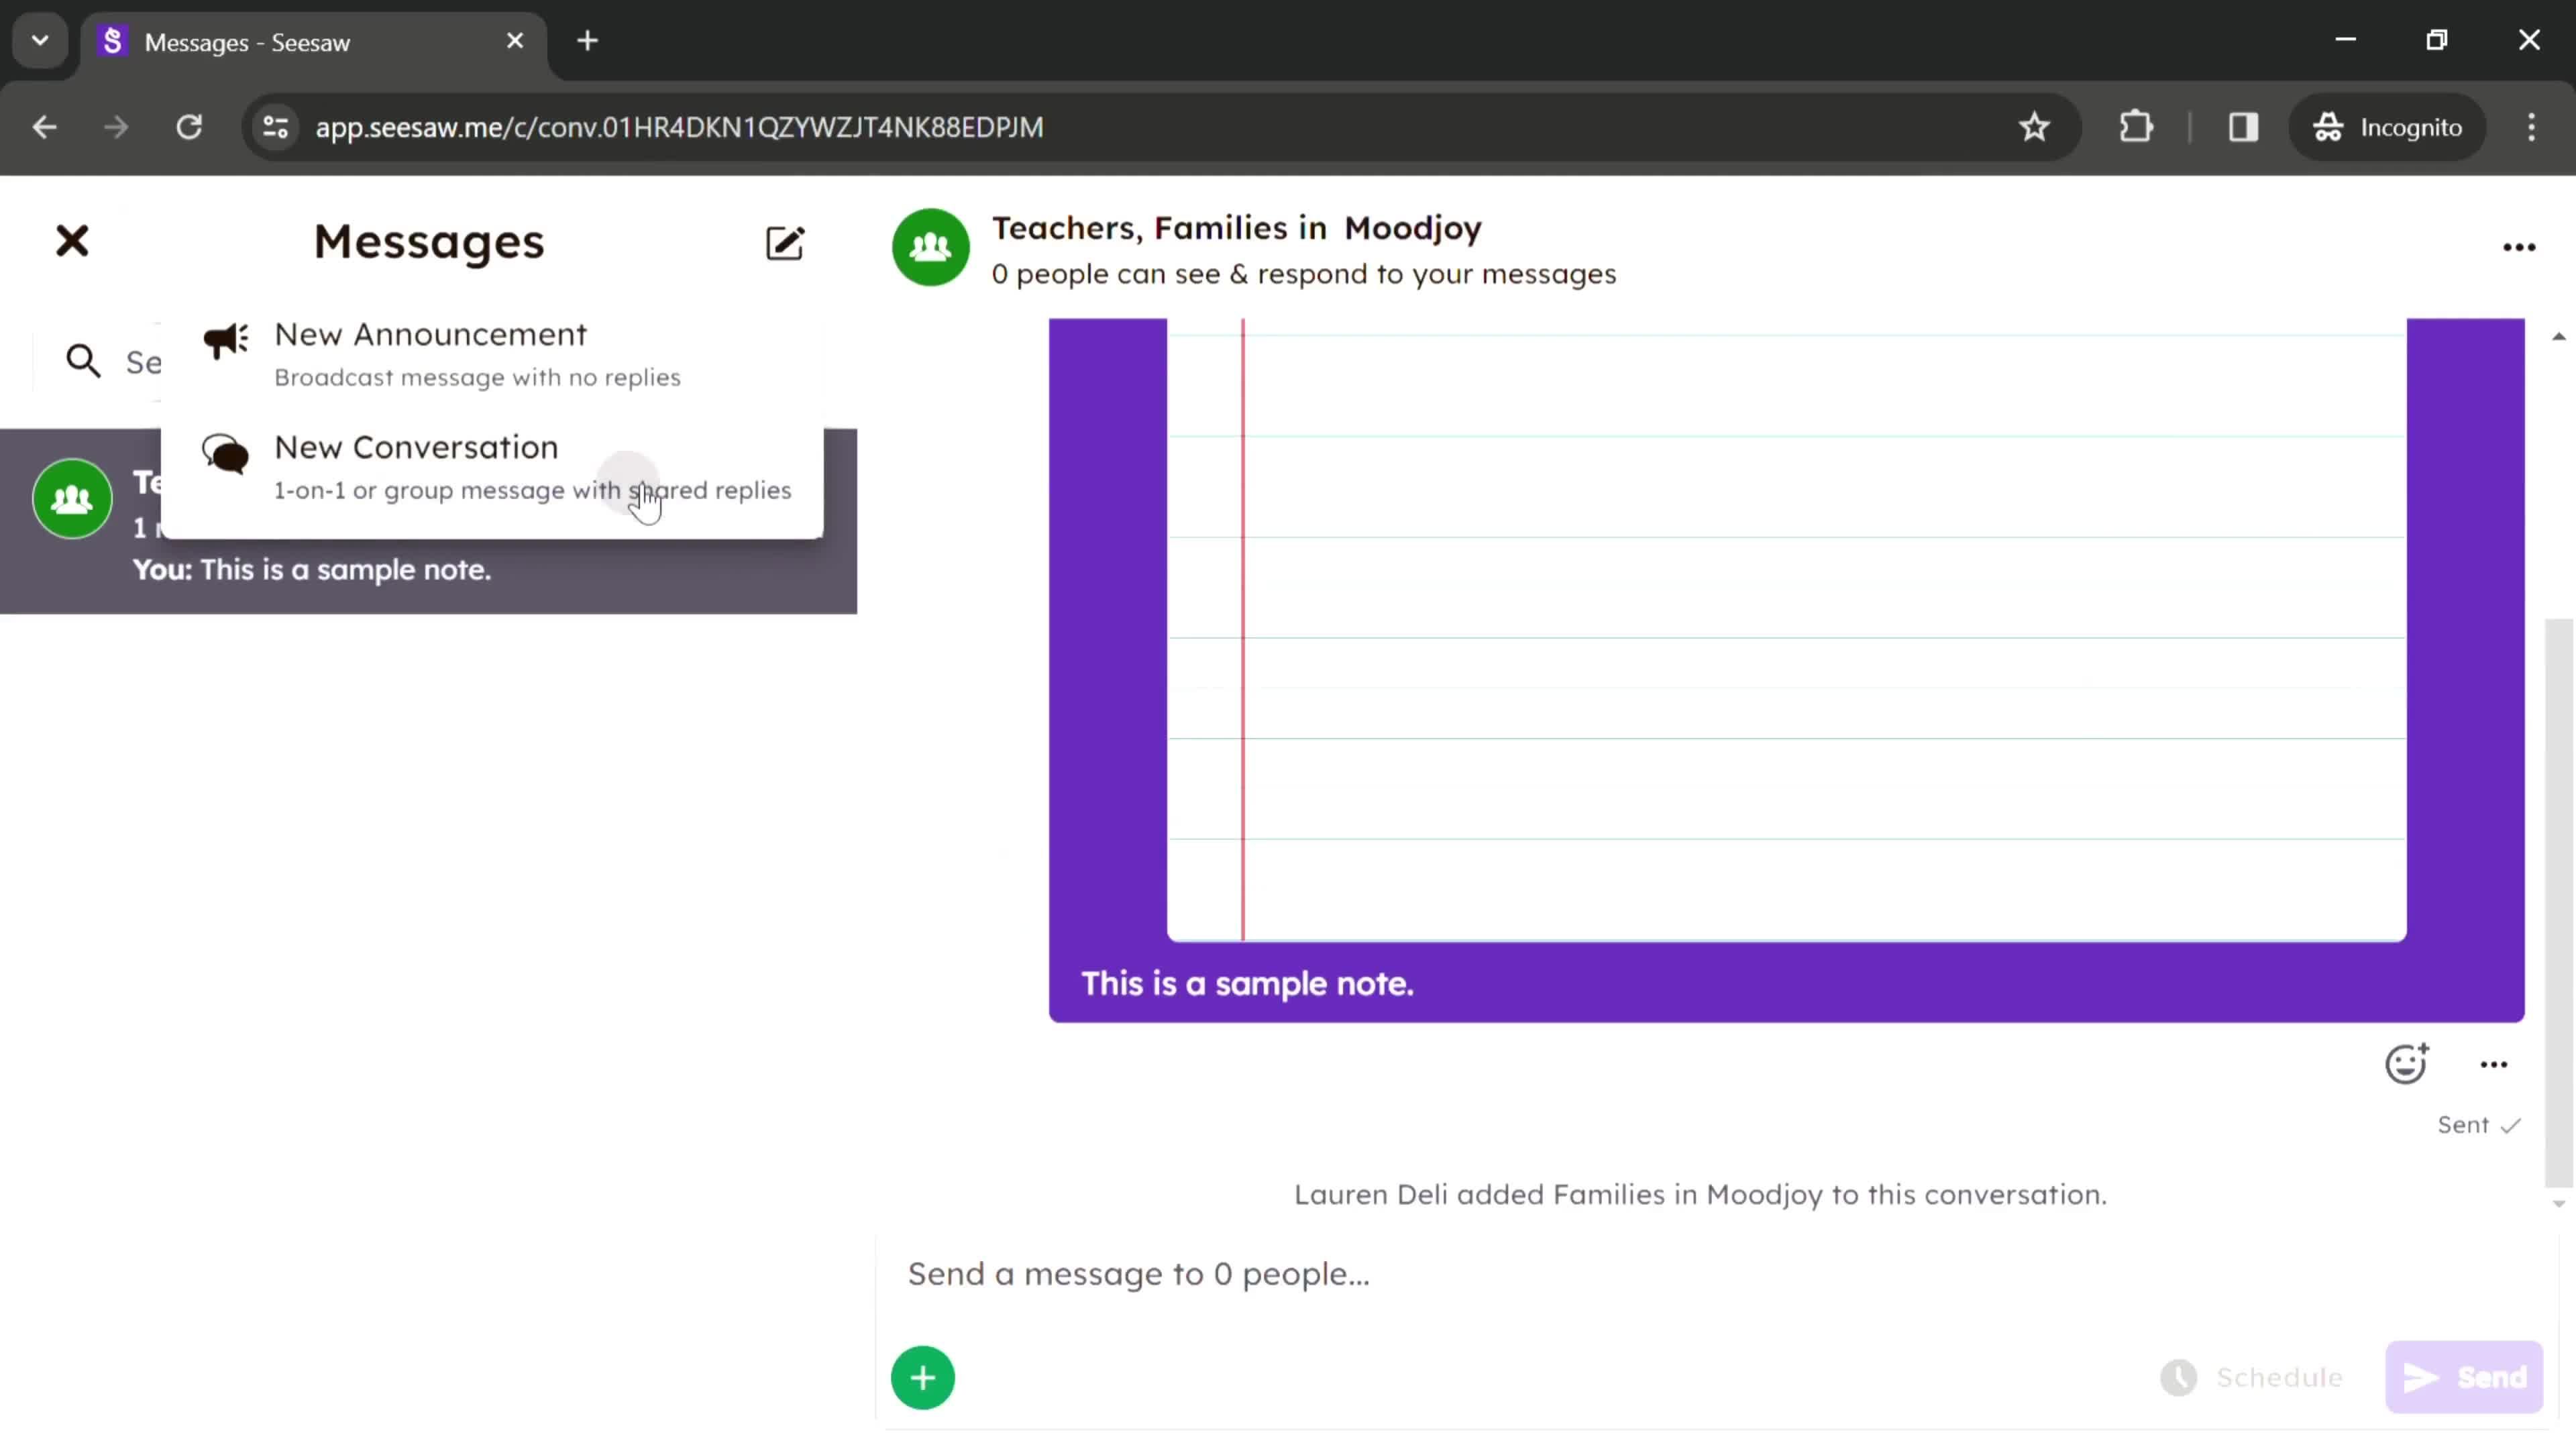2576x1449 pixels.
Task: Open site information icon in address bar
Action: [x=275, y=127]
